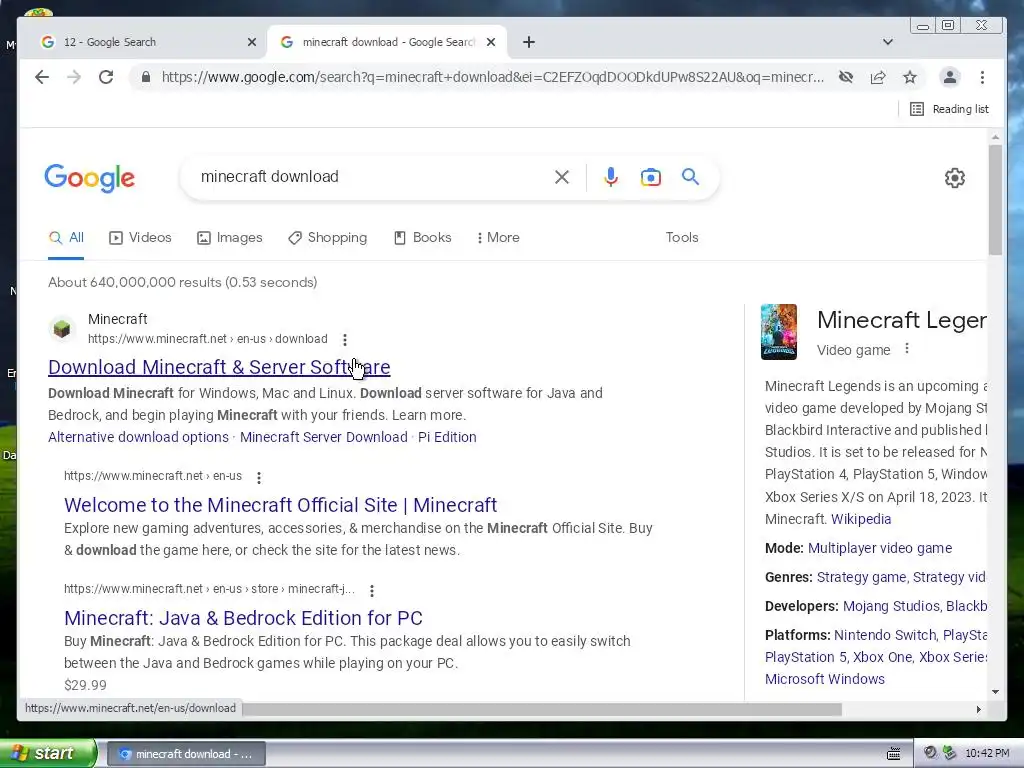This screenshot has width=1024, height=768.
Task: Click the keyboard icon in the taskbar
Action: point(893,754)
